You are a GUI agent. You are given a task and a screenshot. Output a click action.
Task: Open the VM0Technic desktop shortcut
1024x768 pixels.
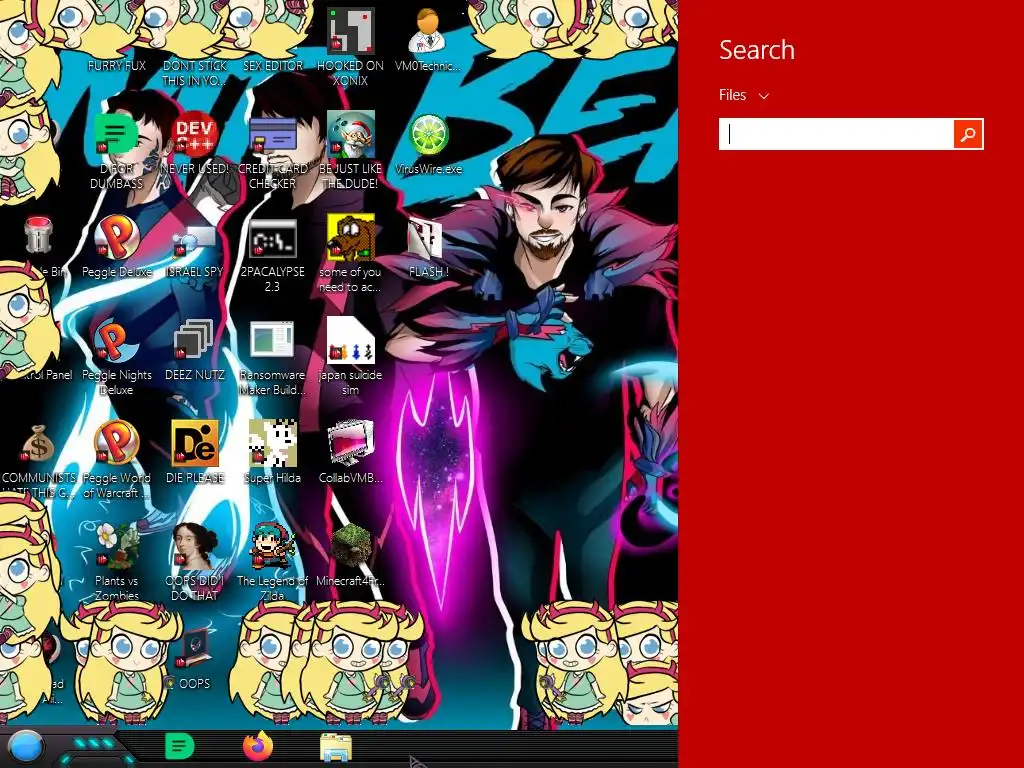tap(428, 31)
